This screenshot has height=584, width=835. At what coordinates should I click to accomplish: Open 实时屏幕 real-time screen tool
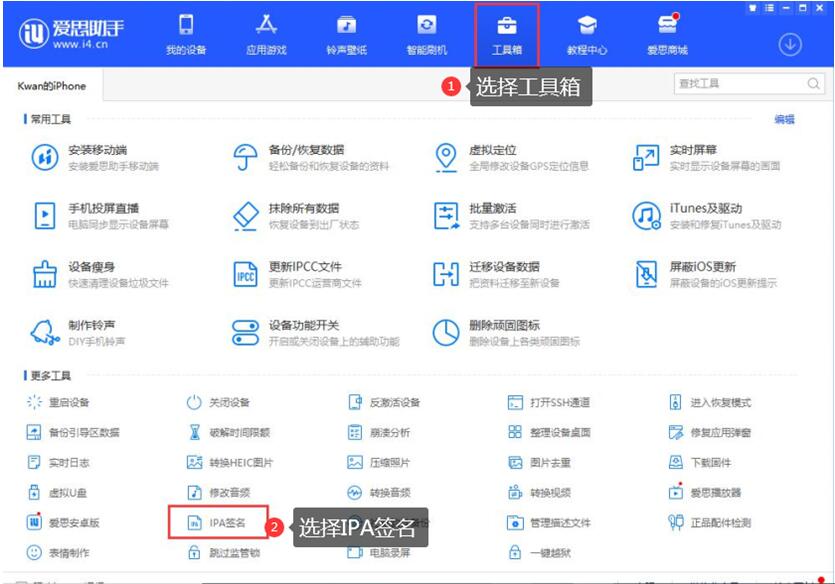click(x=692, y=157)
